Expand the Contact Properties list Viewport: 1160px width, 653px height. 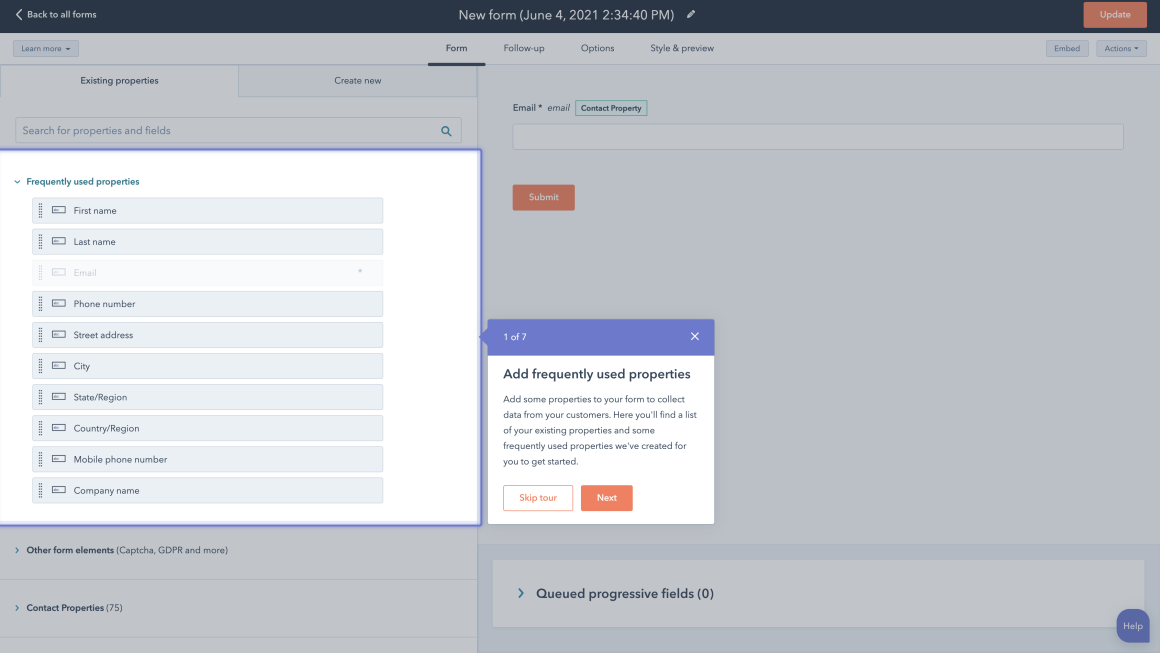(65, 607)
